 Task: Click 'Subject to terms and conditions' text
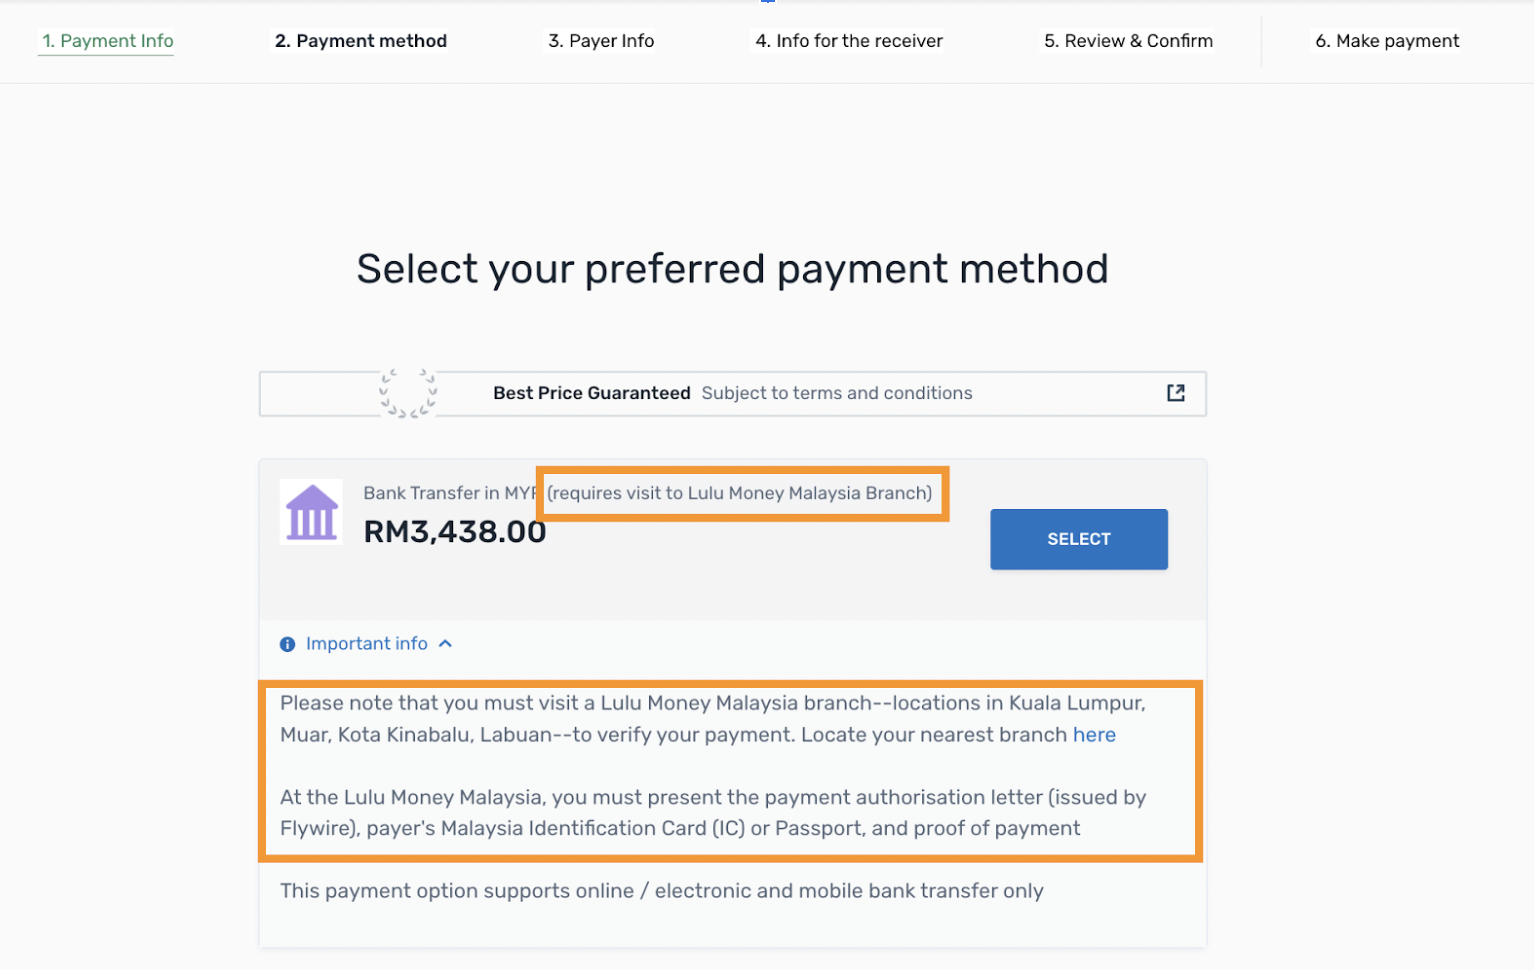837,393
